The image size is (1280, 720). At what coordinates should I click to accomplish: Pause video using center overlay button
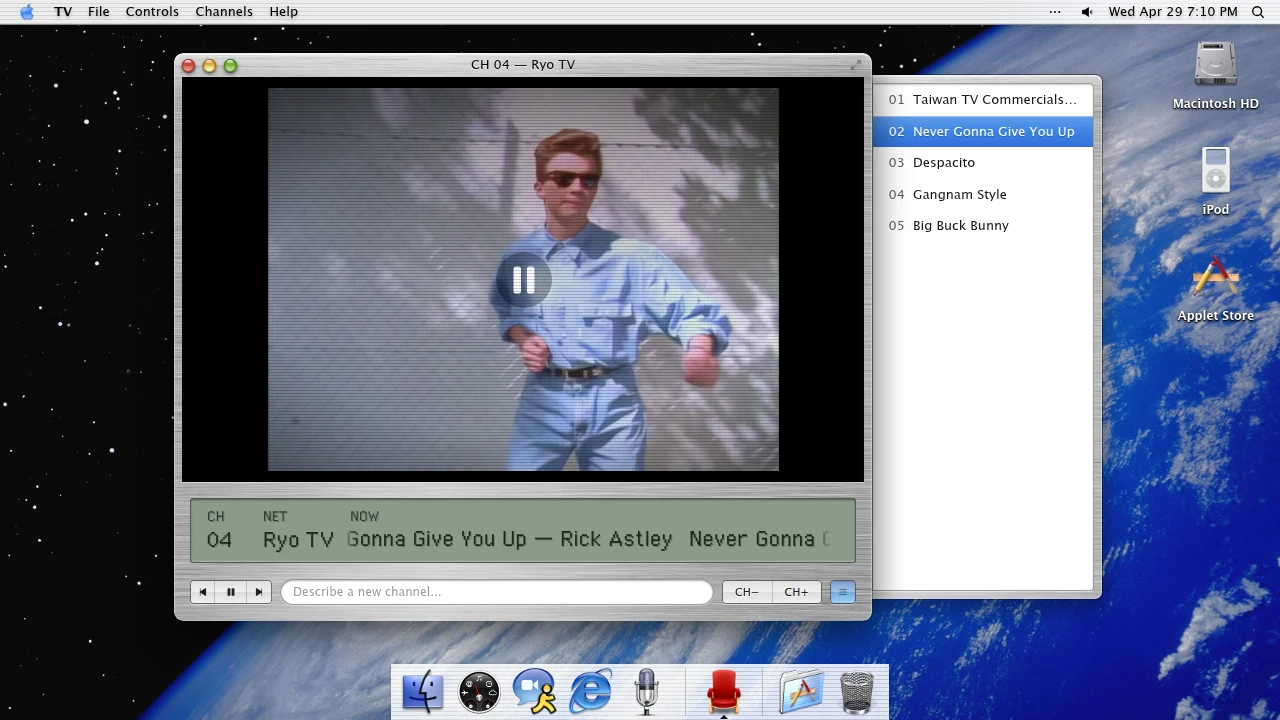[x=523, y=281]
